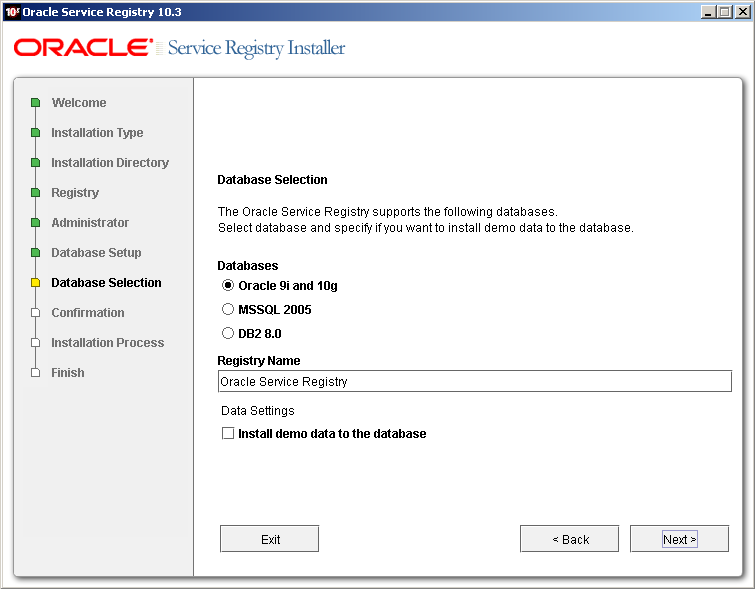755x589 pixels.
Task: Click the empty Confirmation step marker
Action: tap(35, 313)
